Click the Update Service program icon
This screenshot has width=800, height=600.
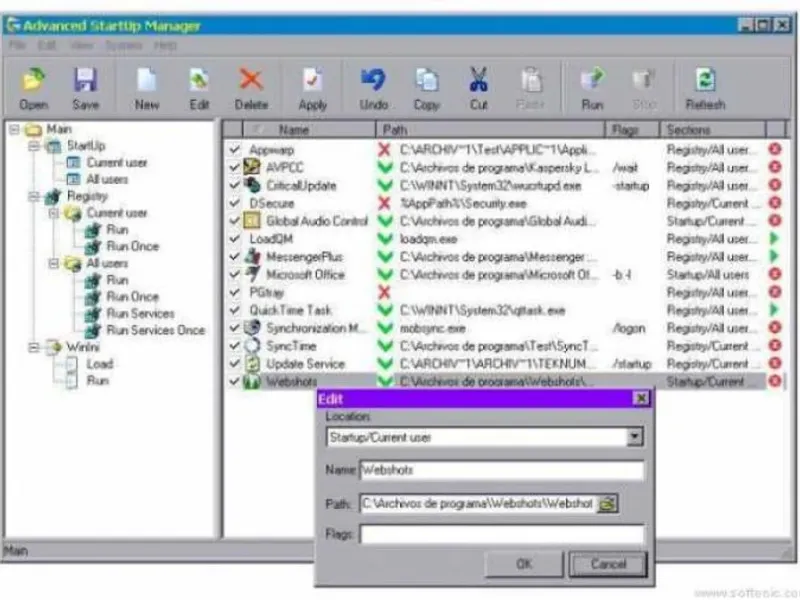pos(252,363)
